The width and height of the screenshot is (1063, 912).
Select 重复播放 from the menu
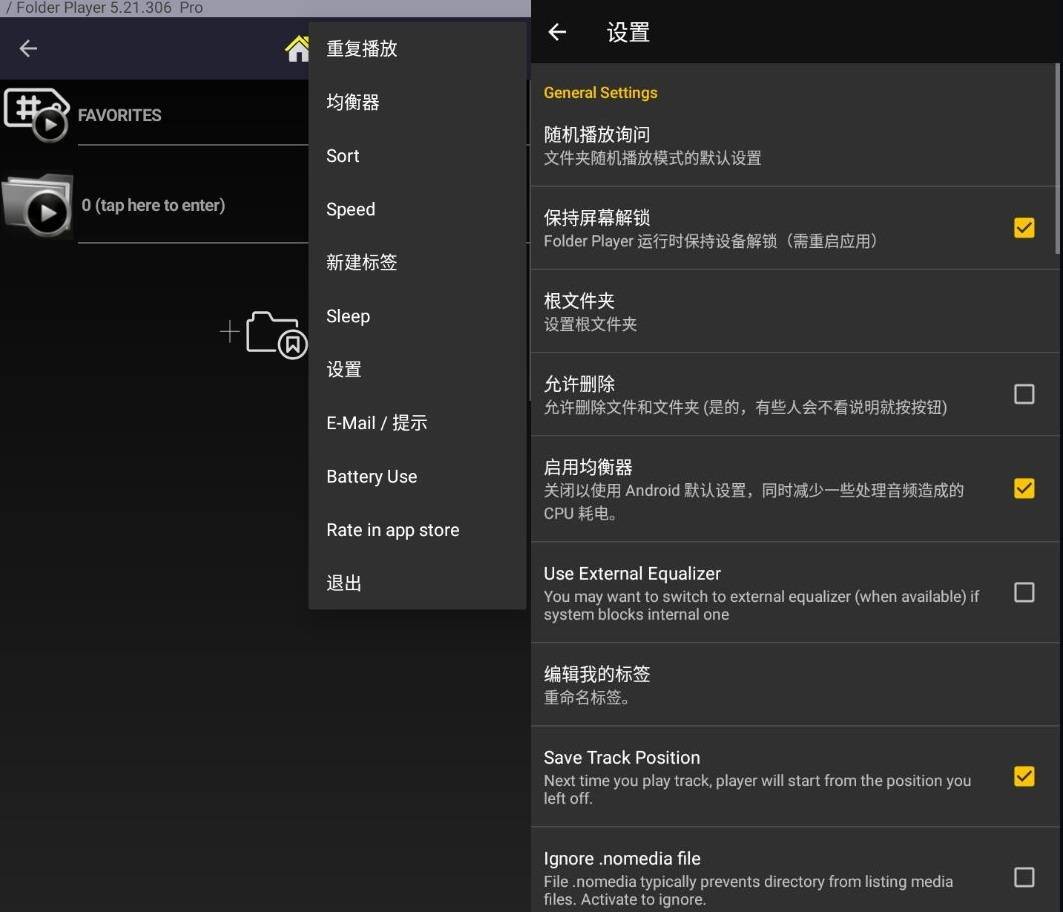pos(362,48)
